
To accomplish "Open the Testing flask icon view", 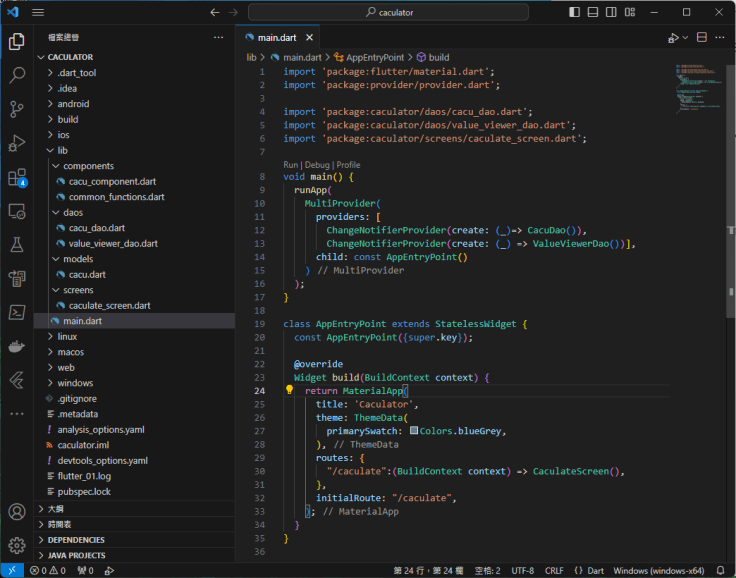I will (x=17, y=245).
